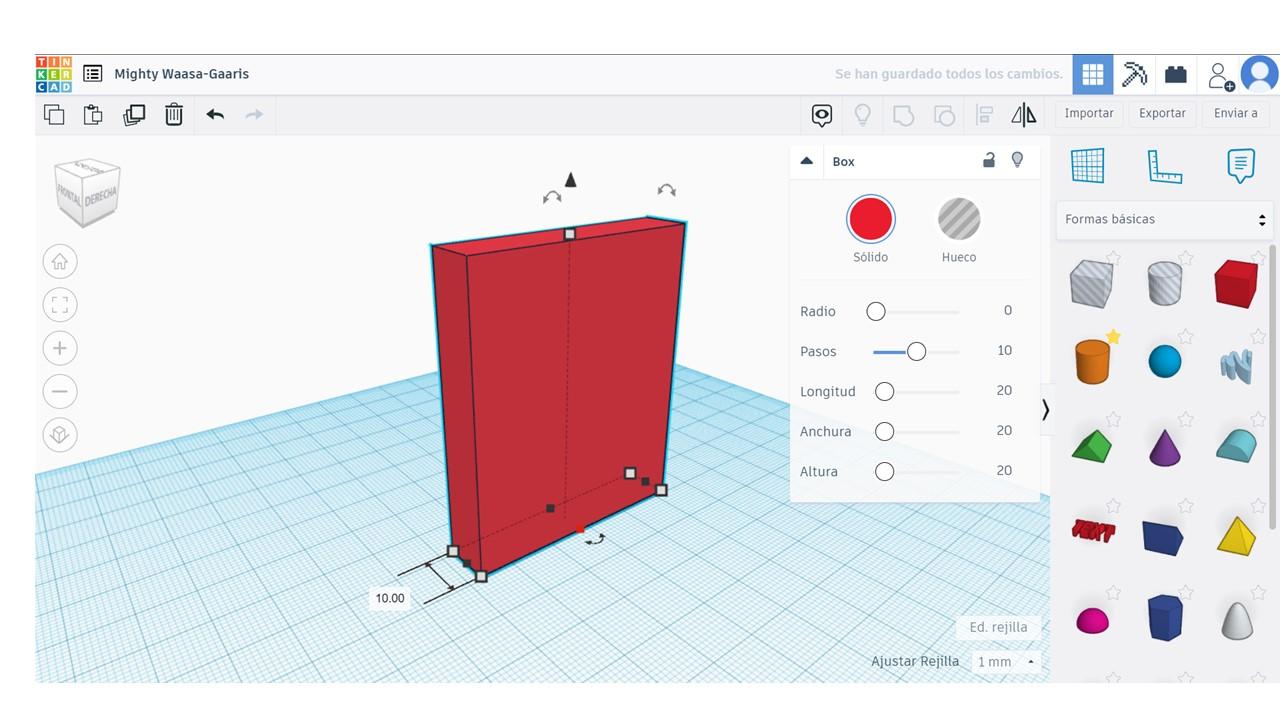This screenshot has width=1280, height=720.
Task: Click the Tinkercad logo
Action: (53, 74)
